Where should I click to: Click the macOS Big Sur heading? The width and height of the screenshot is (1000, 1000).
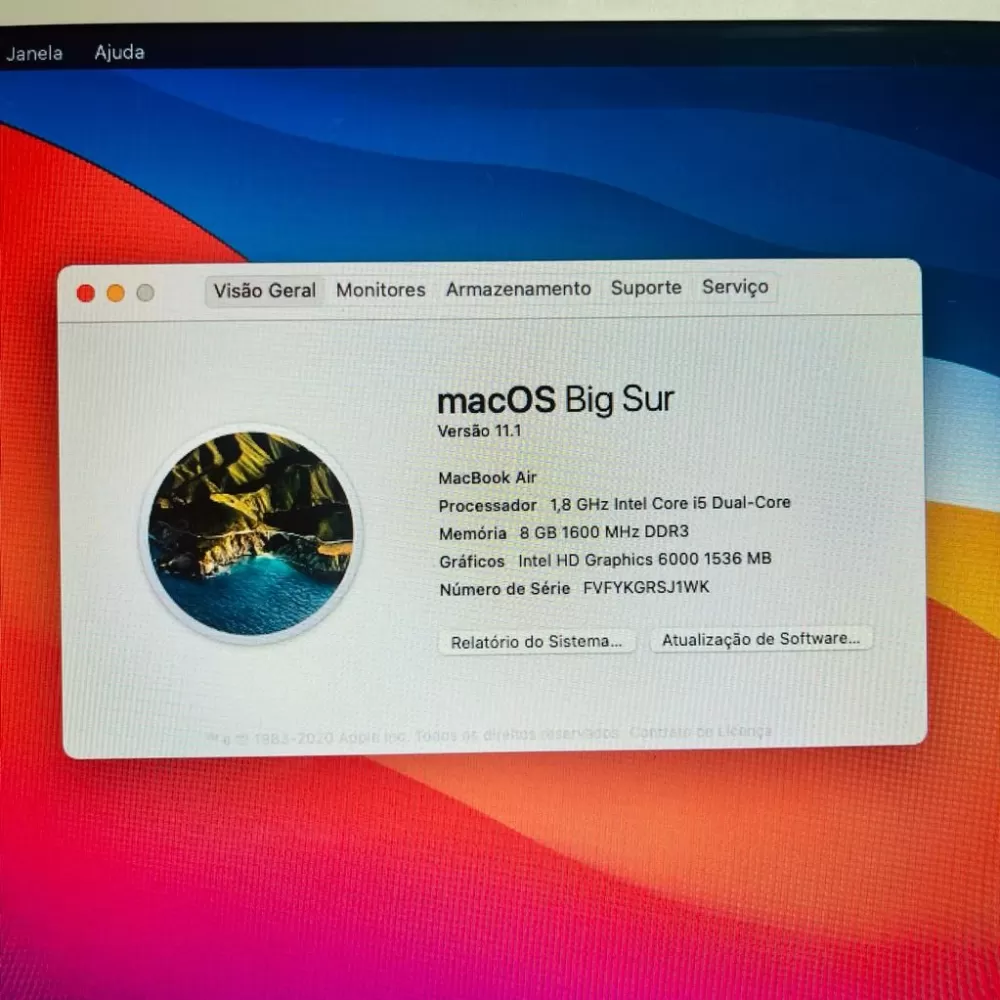555,400
